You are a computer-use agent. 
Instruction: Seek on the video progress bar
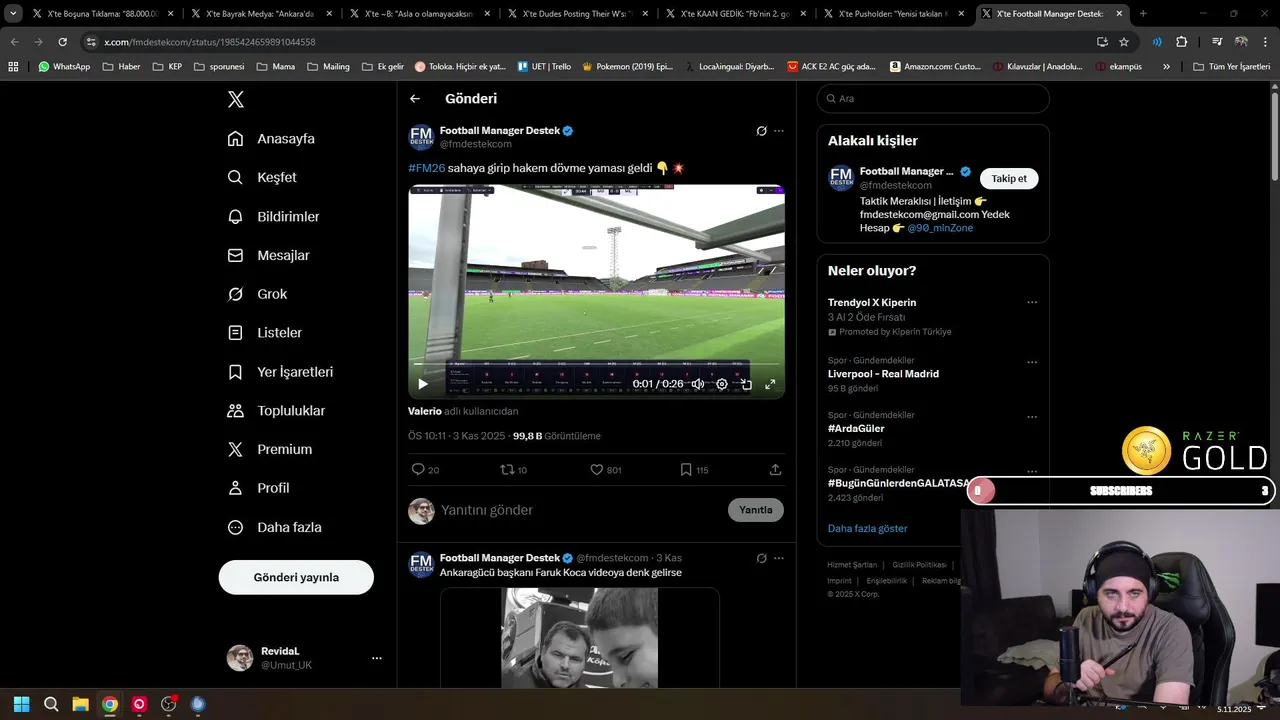click(x=596, y=364)
